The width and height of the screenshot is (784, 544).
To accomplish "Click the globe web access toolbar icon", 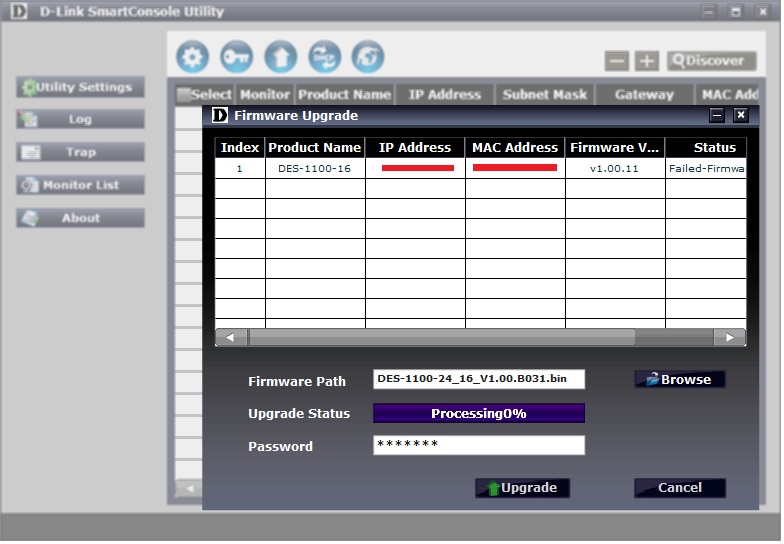I will [x=368, y=57].
